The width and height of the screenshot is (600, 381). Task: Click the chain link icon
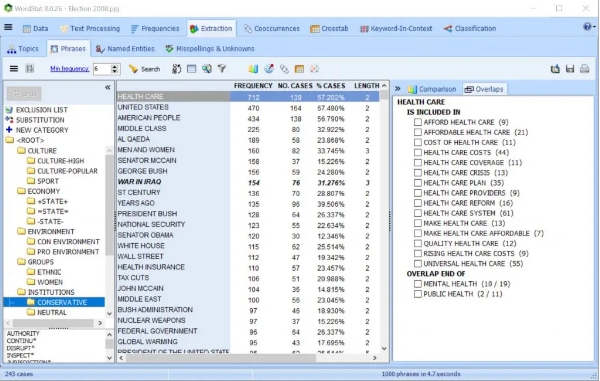[284, 69]
